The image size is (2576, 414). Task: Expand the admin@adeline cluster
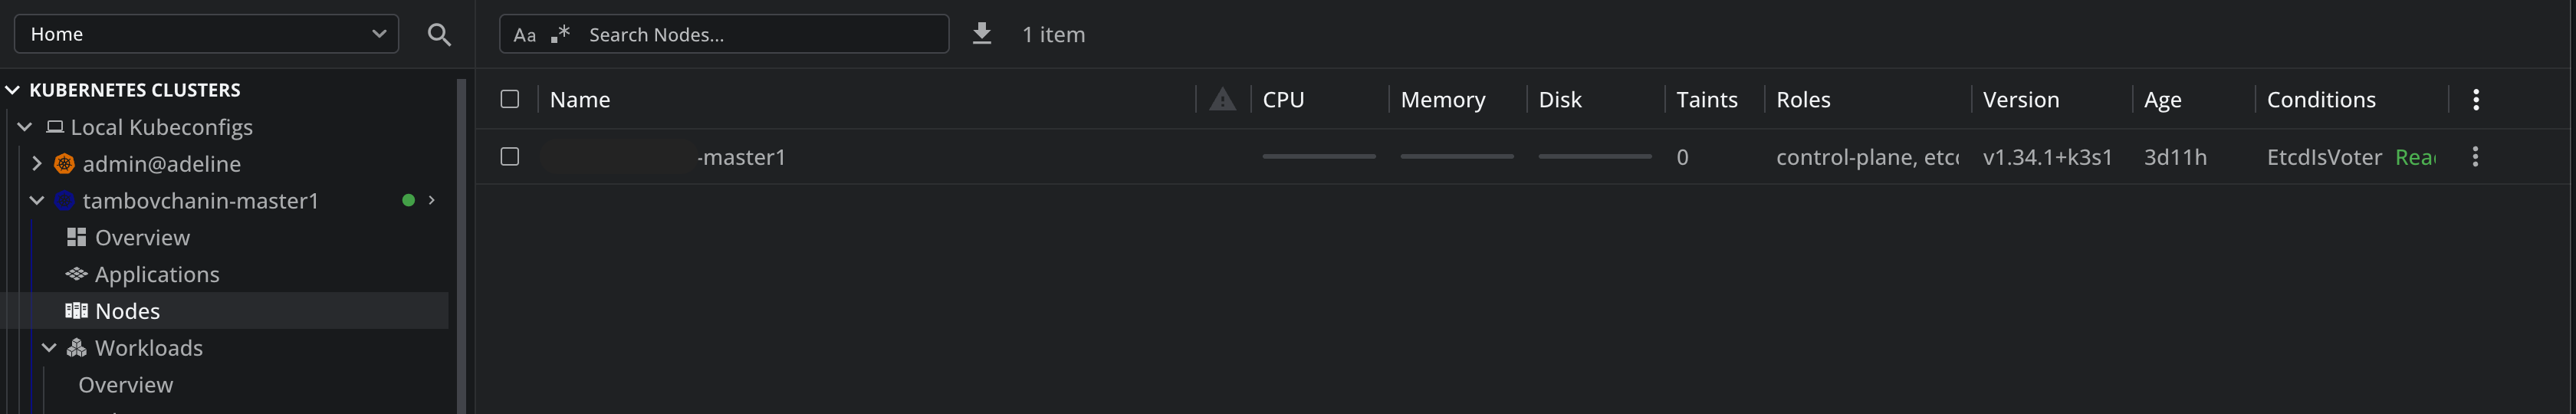[x=37, y=164]
